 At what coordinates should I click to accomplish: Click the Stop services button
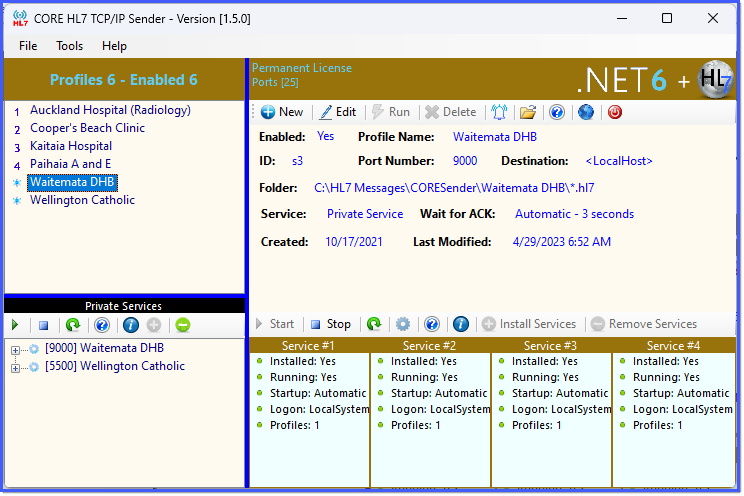[331, 325]
